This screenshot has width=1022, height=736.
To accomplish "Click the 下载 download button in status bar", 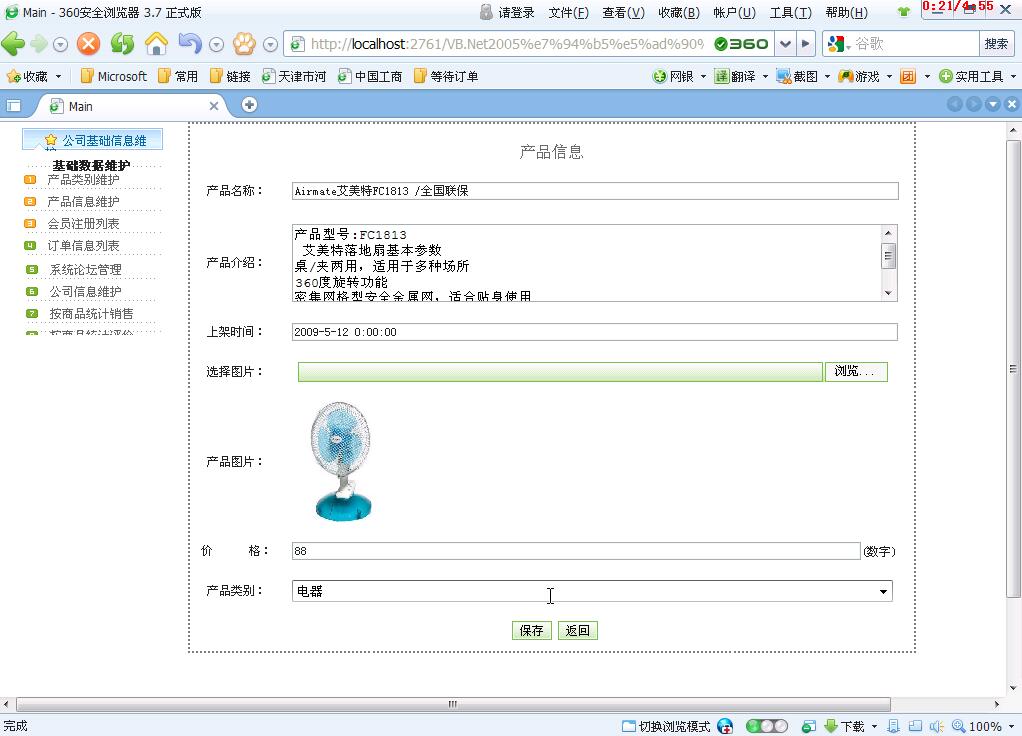I will point(845,726).
